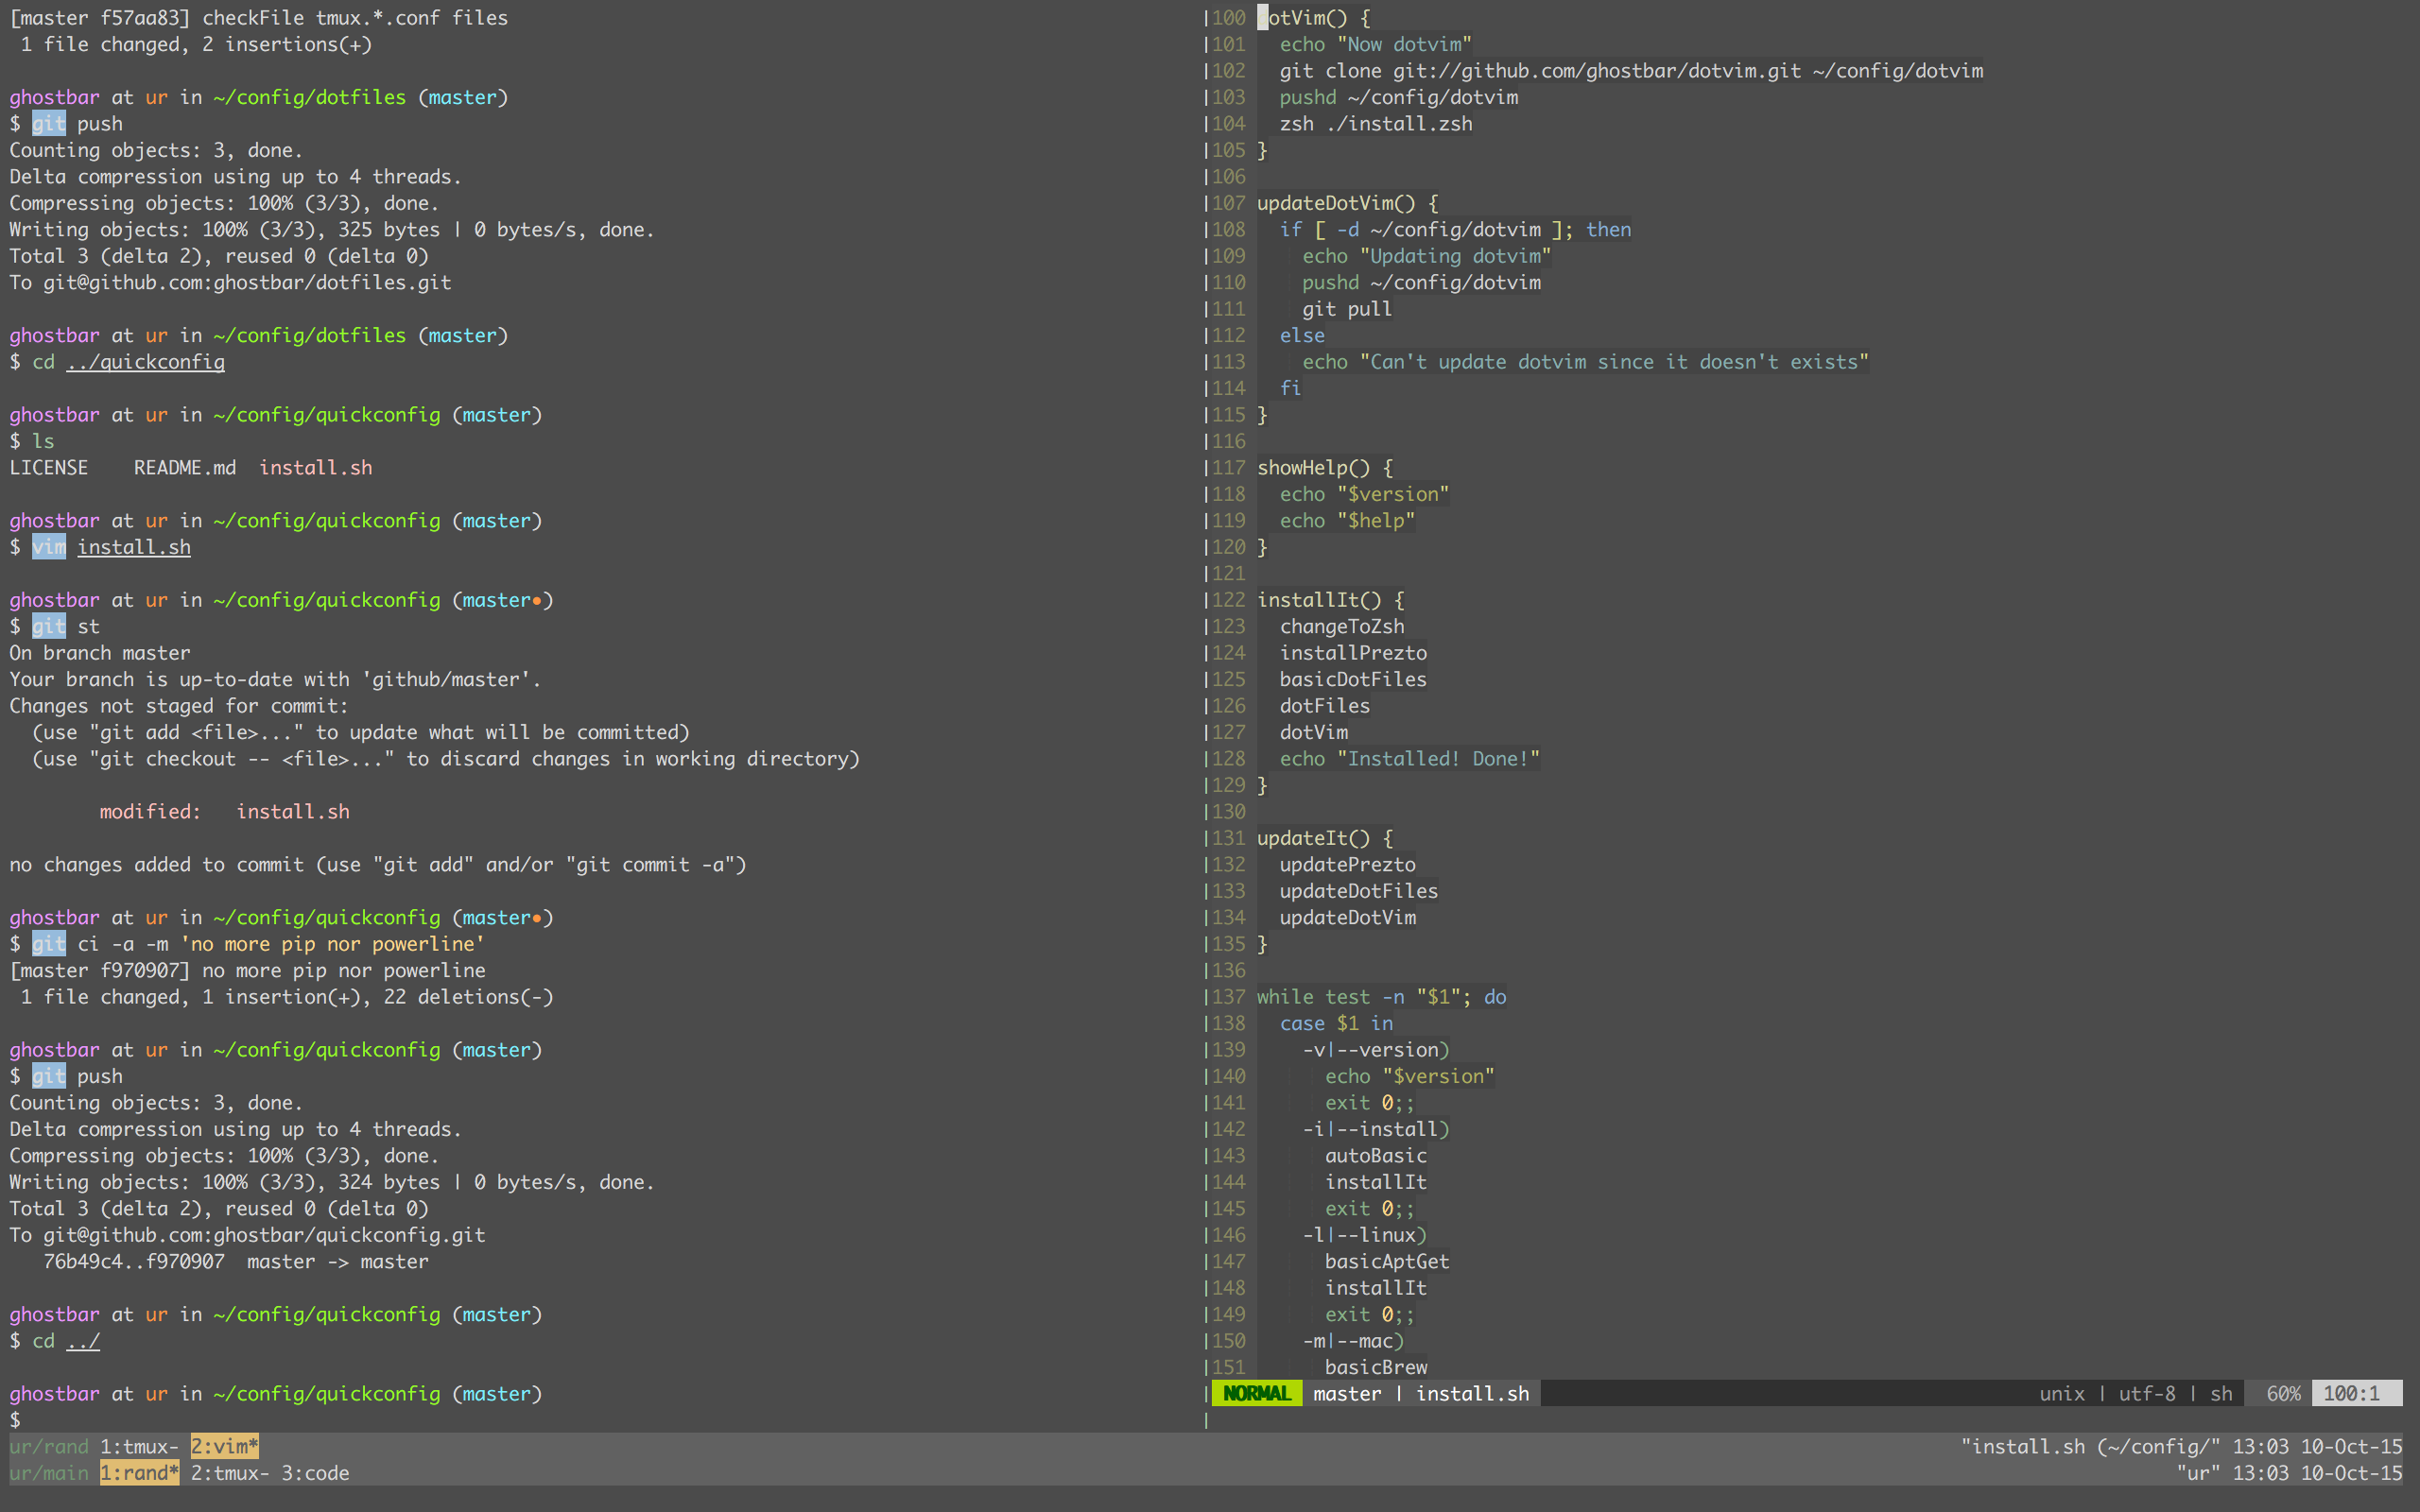
Task: Click the '76b49c4..f970907 master -> master' line
Action: coord(236,1262)
